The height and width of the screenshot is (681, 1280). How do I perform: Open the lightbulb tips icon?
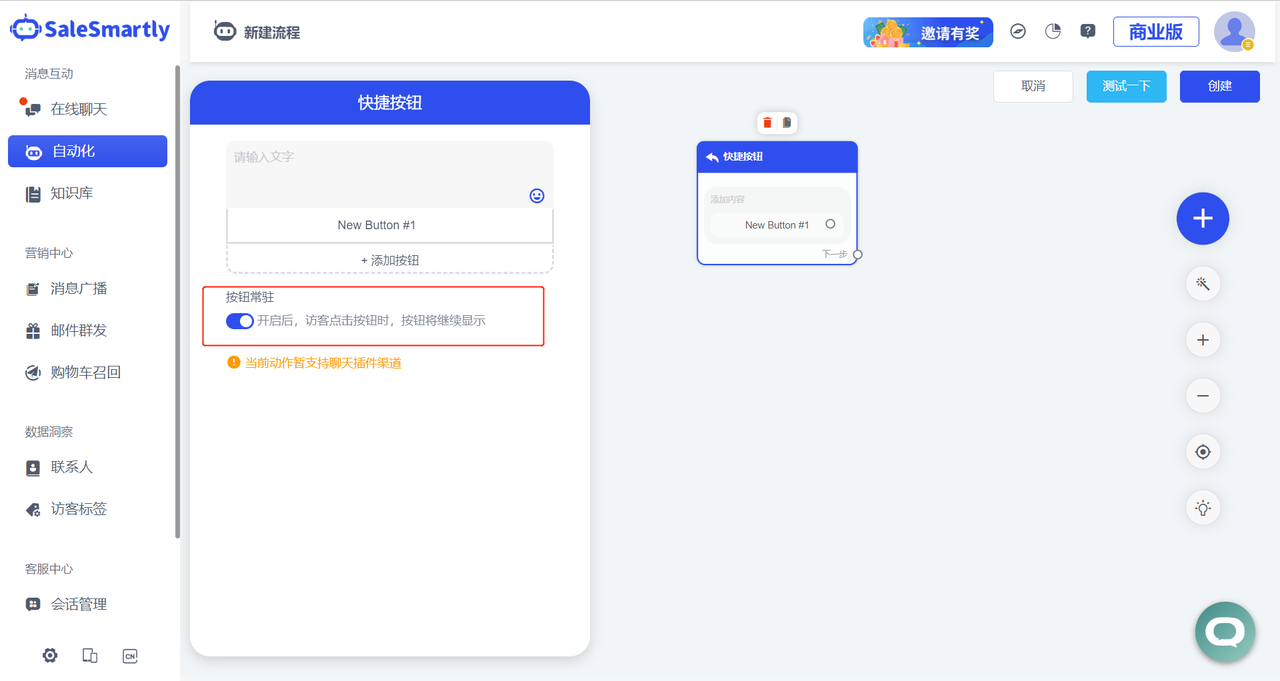[x=1203, y=508]
